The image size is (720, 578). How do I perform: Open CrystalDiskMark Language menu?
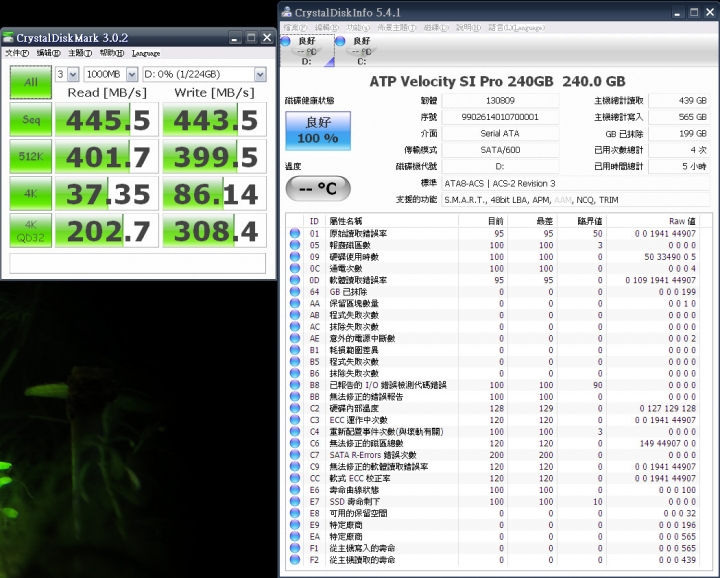tap(146, 53)
